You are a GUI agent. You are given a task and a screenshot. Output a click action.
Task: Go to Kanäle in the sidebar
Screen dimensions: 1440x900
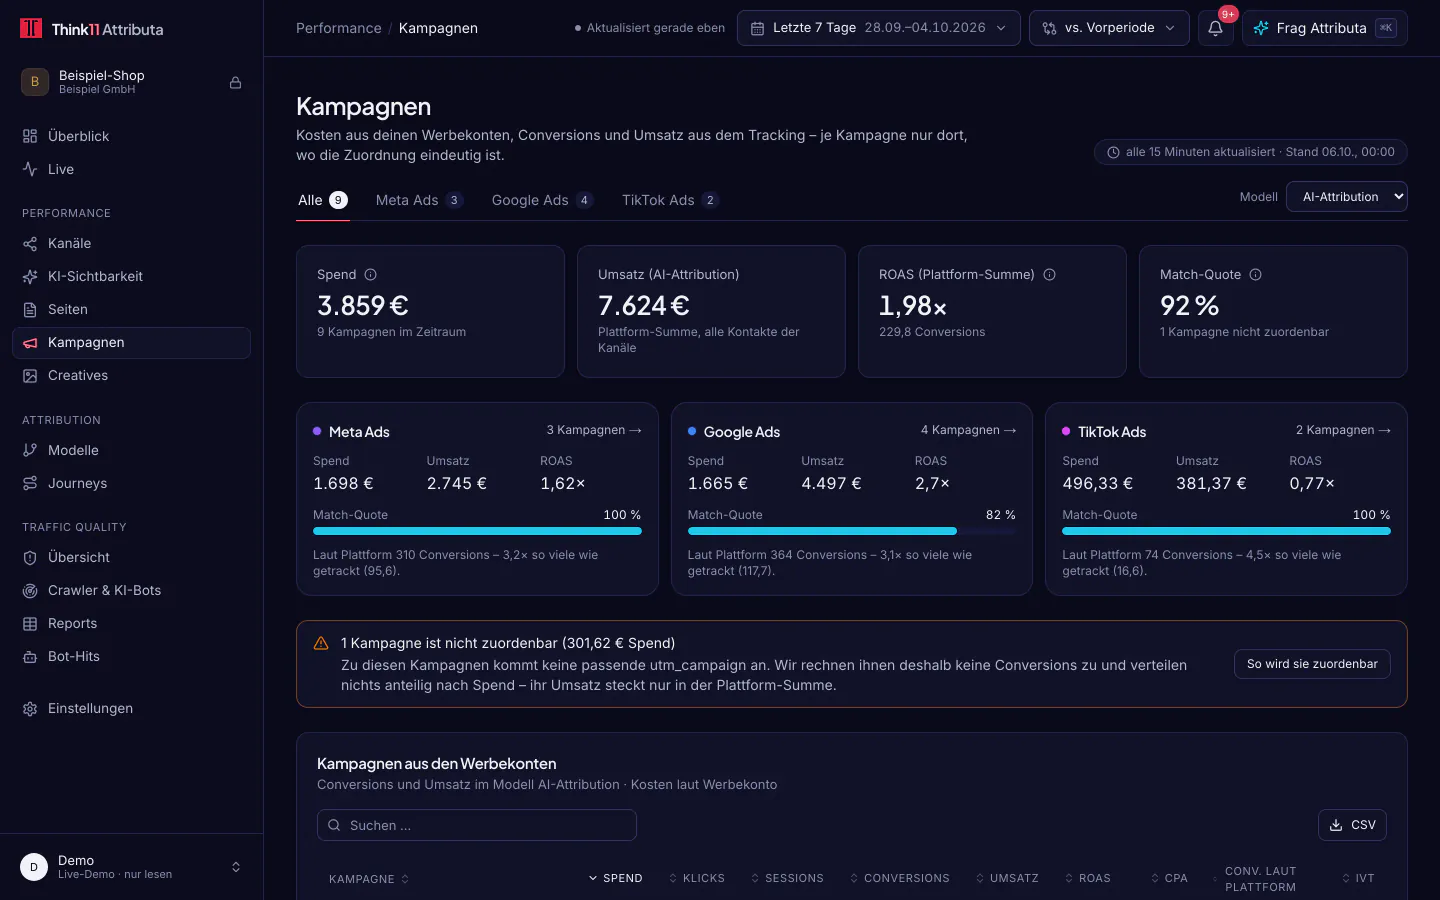pos(131,243)
